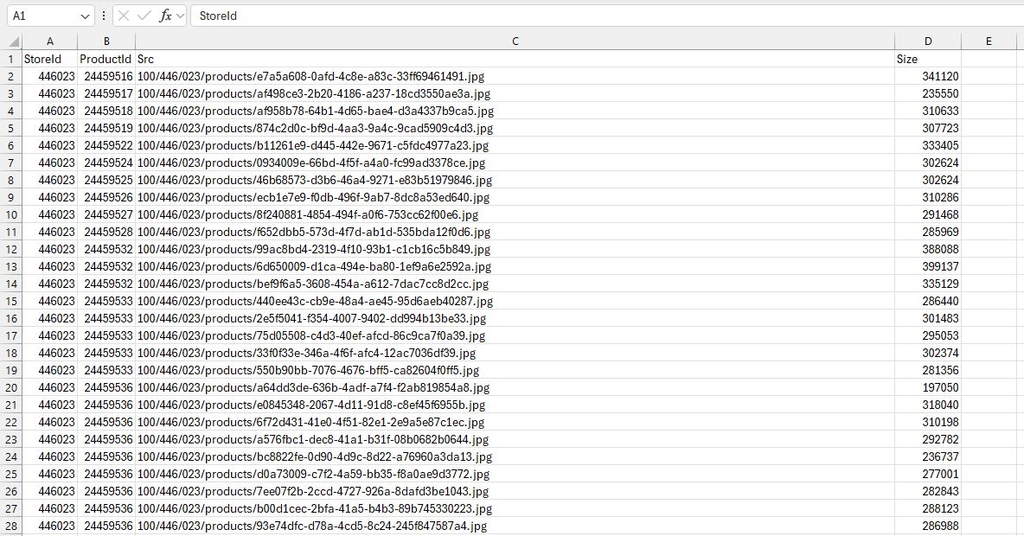The image size is (1024, 536).
Task: Select column D header
Action: click(927, 41)
